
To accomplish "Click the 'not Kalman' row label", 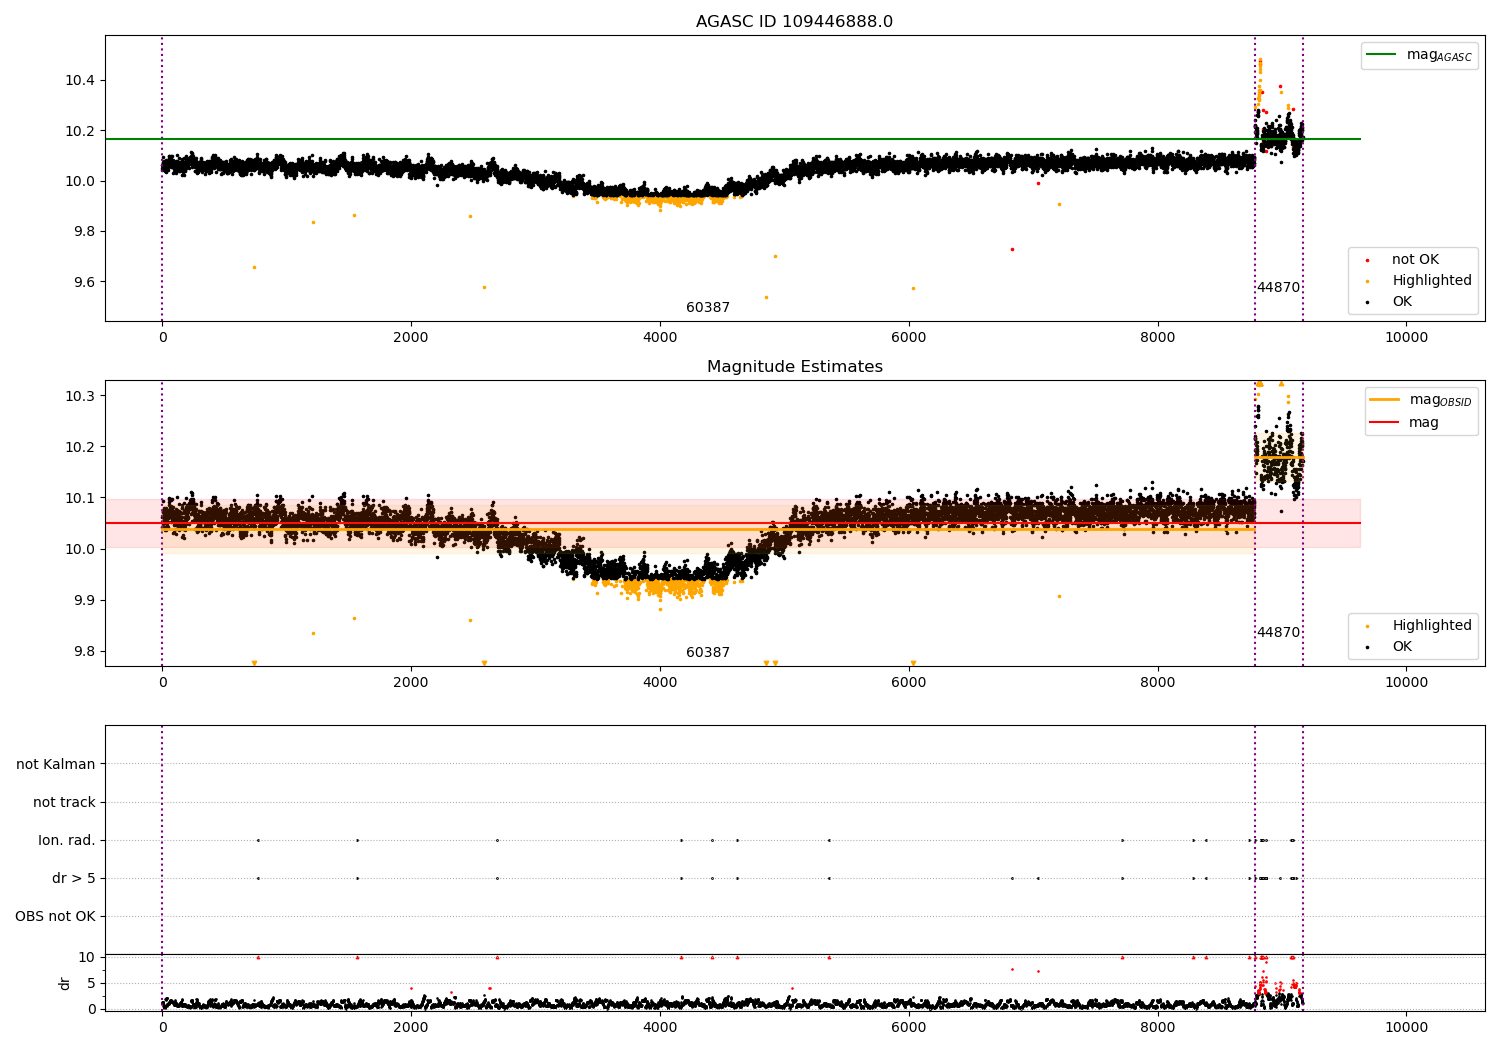I will [x=56, y=764].
